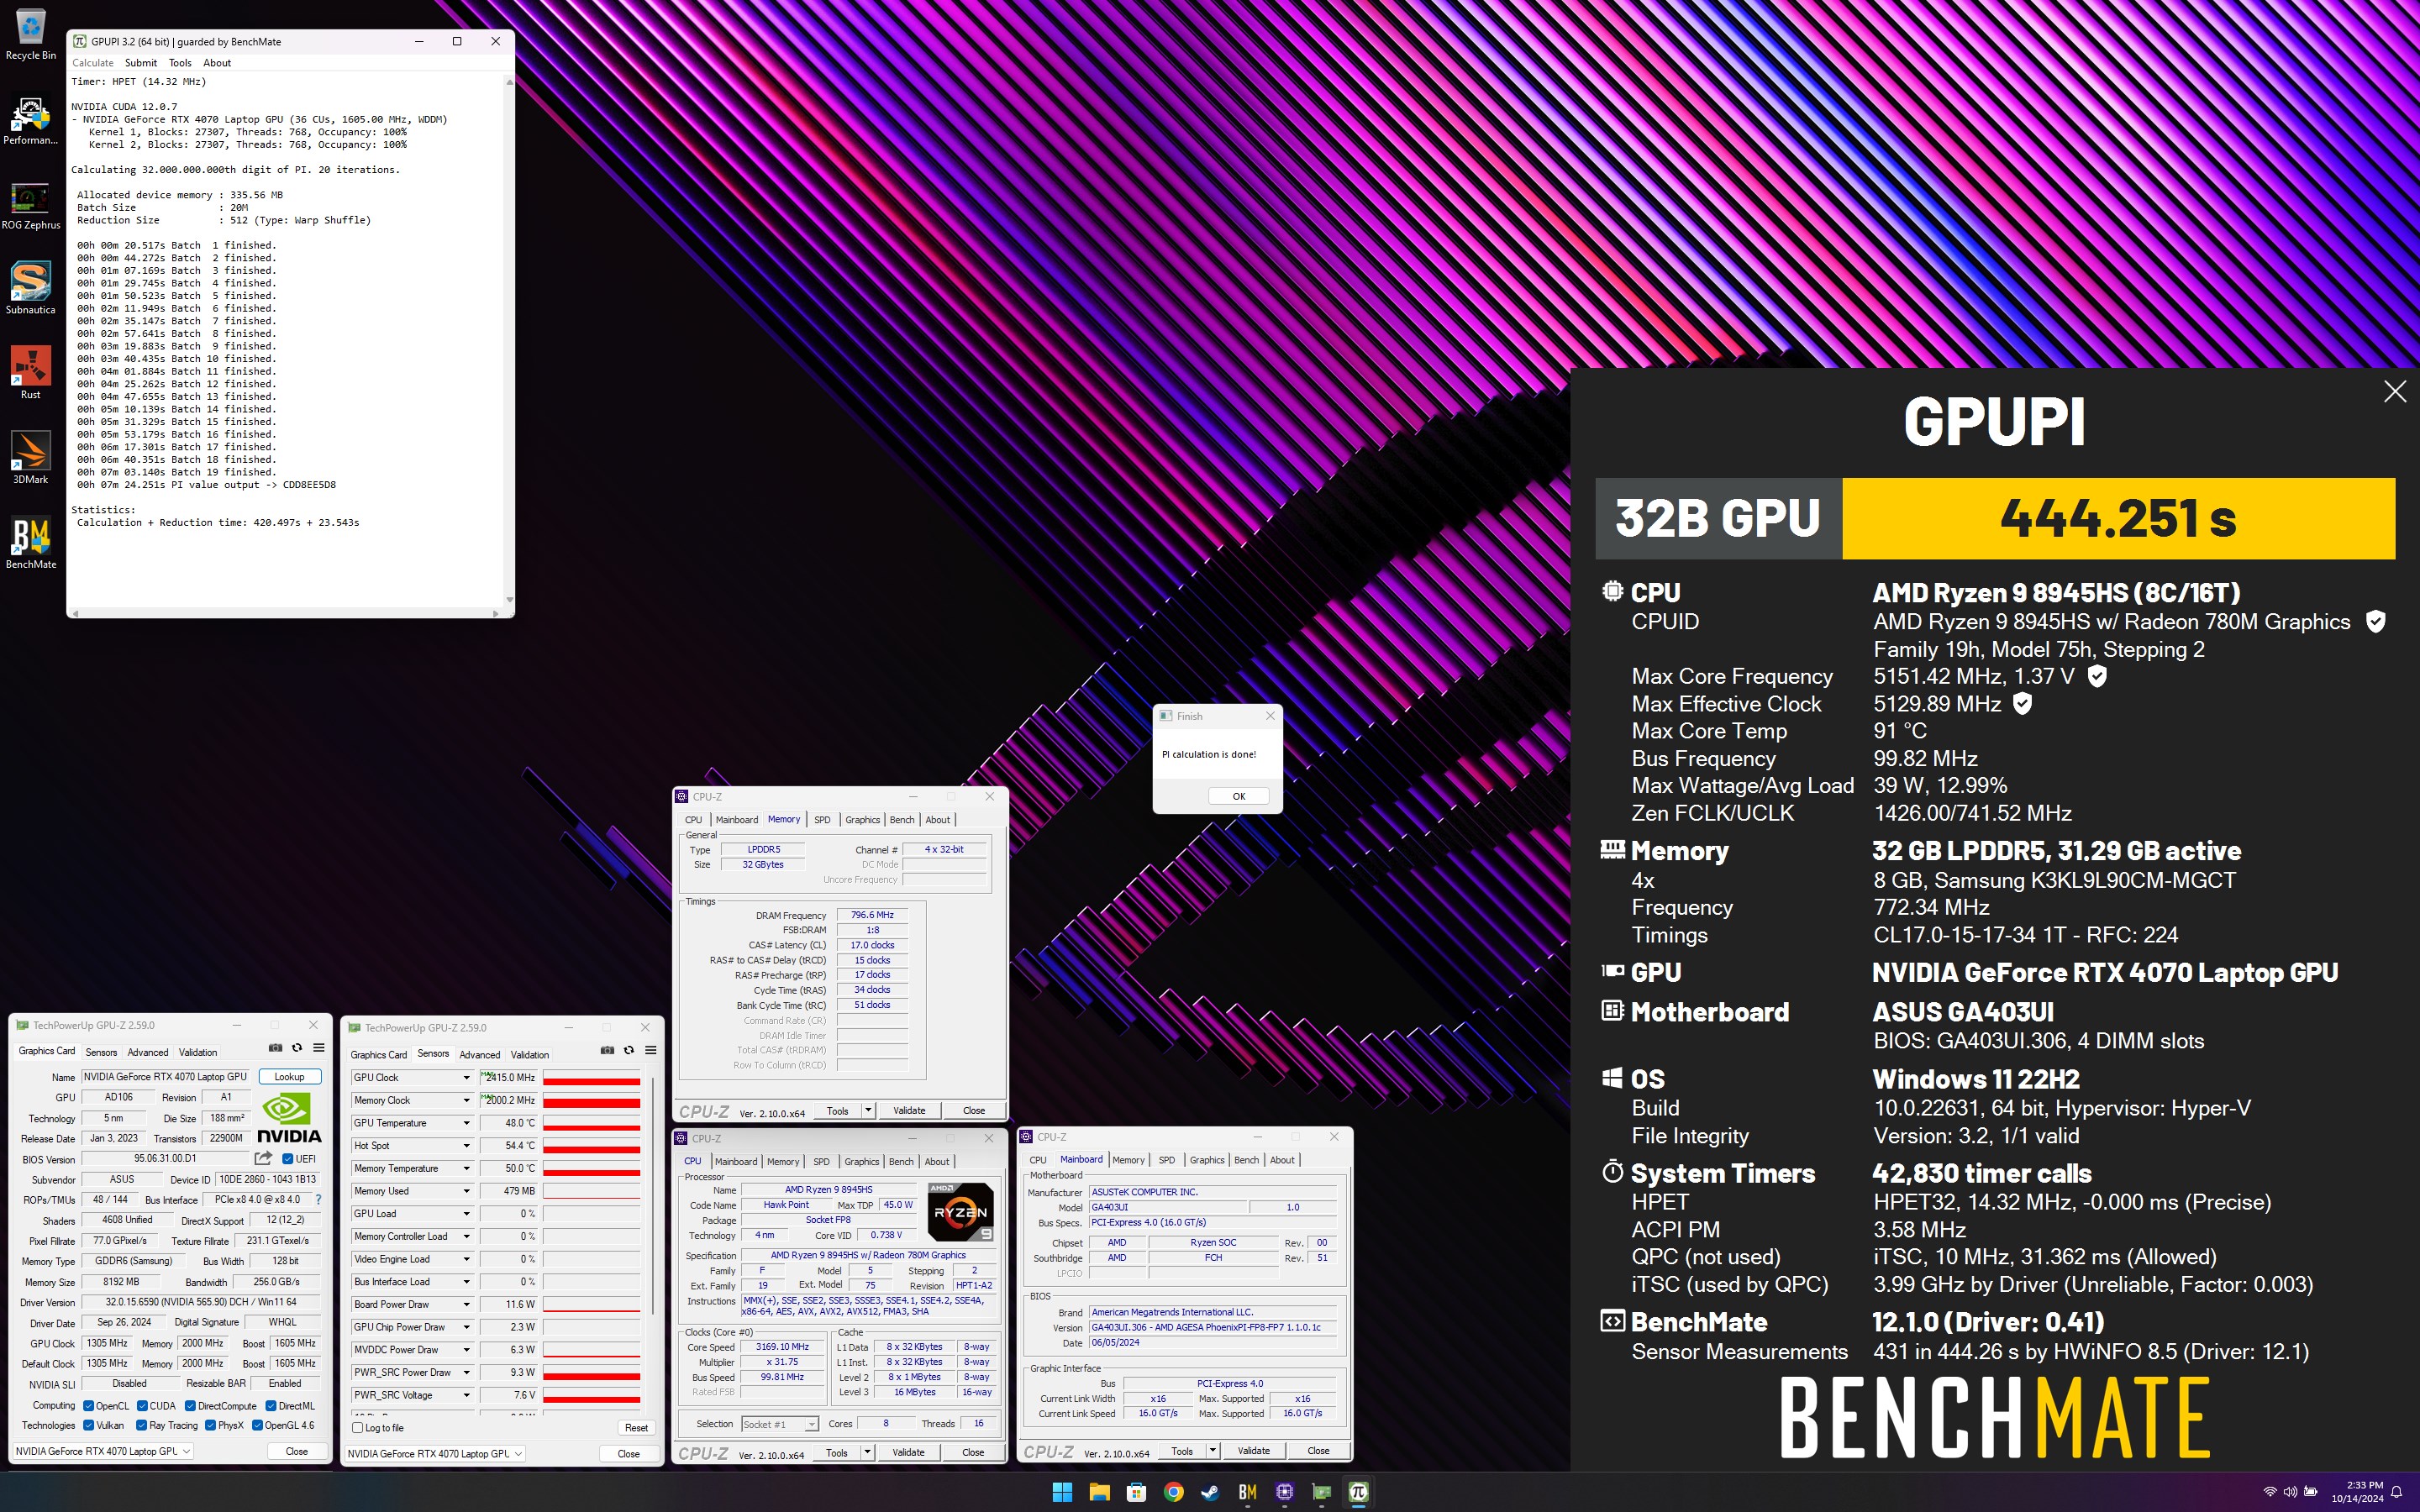
Task: Open Calculate menu in GPUPI
Action: point(93,63)
